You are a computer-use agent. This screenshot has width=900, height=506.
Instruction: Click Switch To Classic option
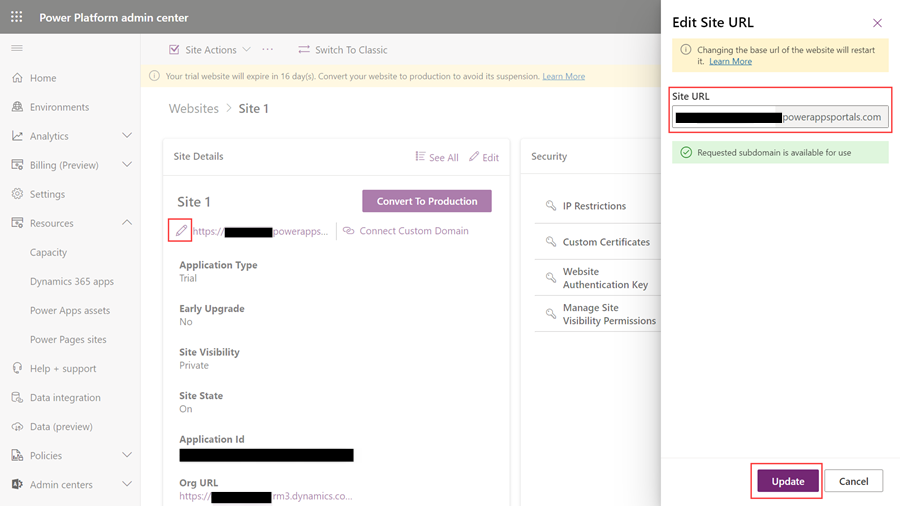coord(342,50)
